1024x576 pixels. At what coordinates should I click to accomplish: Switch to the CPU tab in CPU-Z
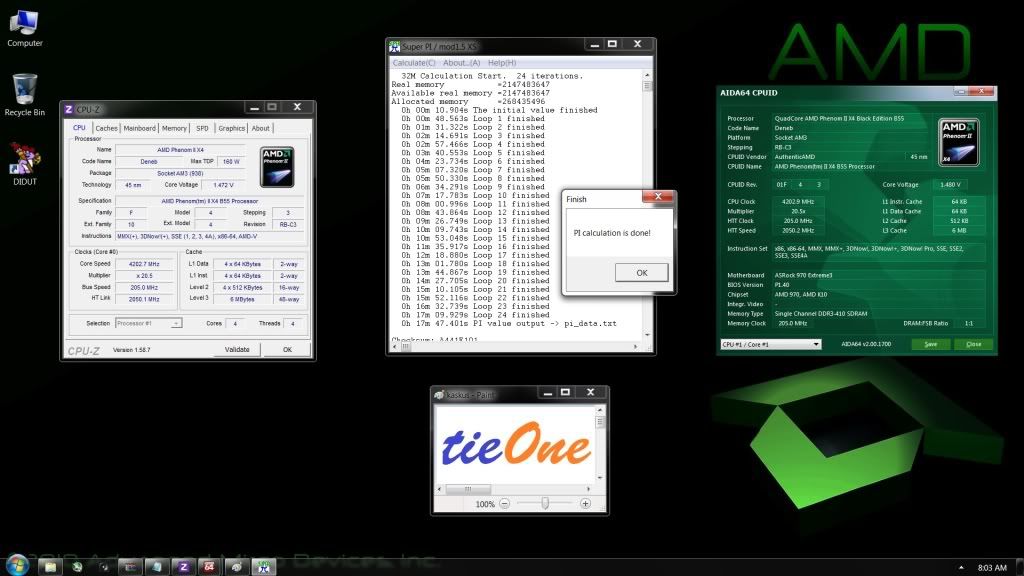pos(79,128)
